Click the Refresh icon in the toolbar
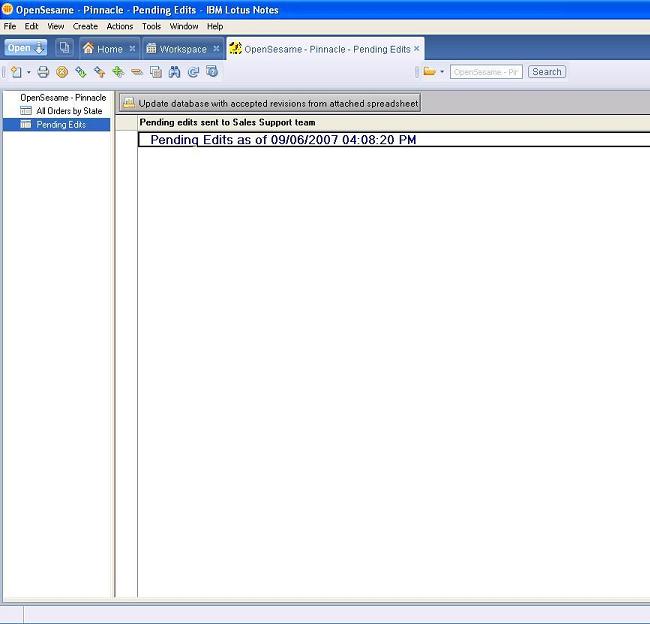This screenshot has height=624, width=650. pos(193,72)
